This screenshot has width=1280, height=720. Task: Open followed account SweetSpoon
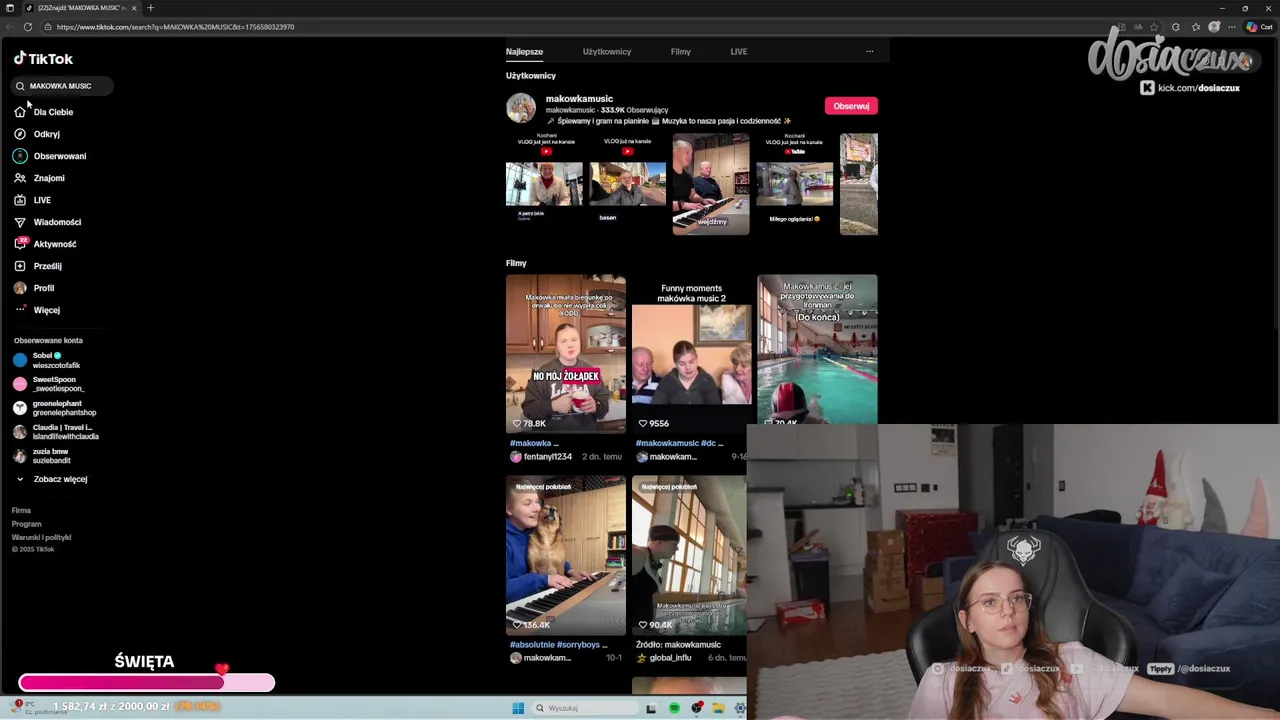tap(50, 384)
